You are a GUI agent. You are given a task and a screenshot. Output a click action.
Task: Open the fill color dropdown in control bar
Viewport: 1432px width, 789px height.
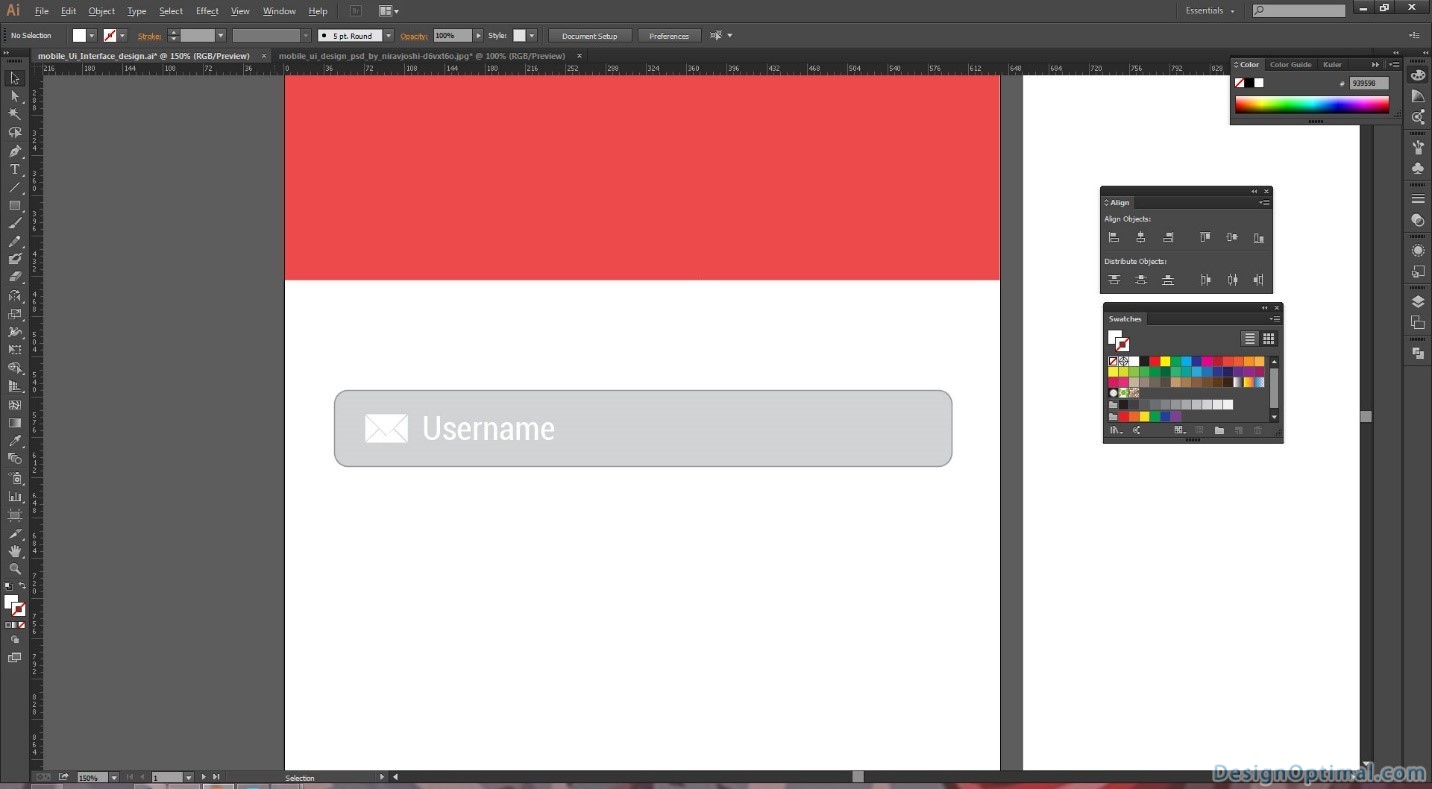click(92, 35)
